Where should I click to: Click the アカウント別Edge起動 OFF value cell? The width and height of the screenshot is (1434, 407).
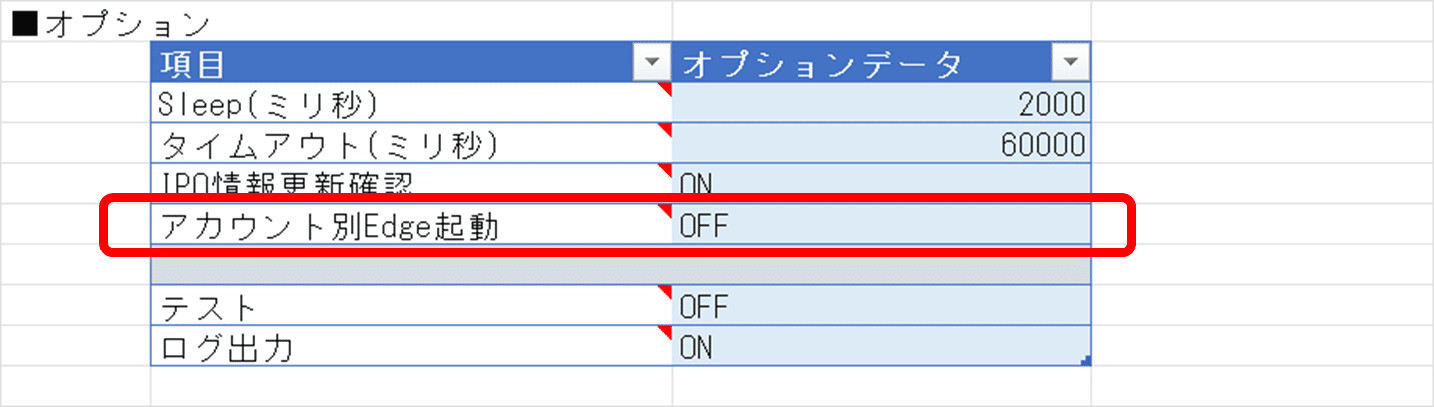pyautogui.click(x=880, y=226)
